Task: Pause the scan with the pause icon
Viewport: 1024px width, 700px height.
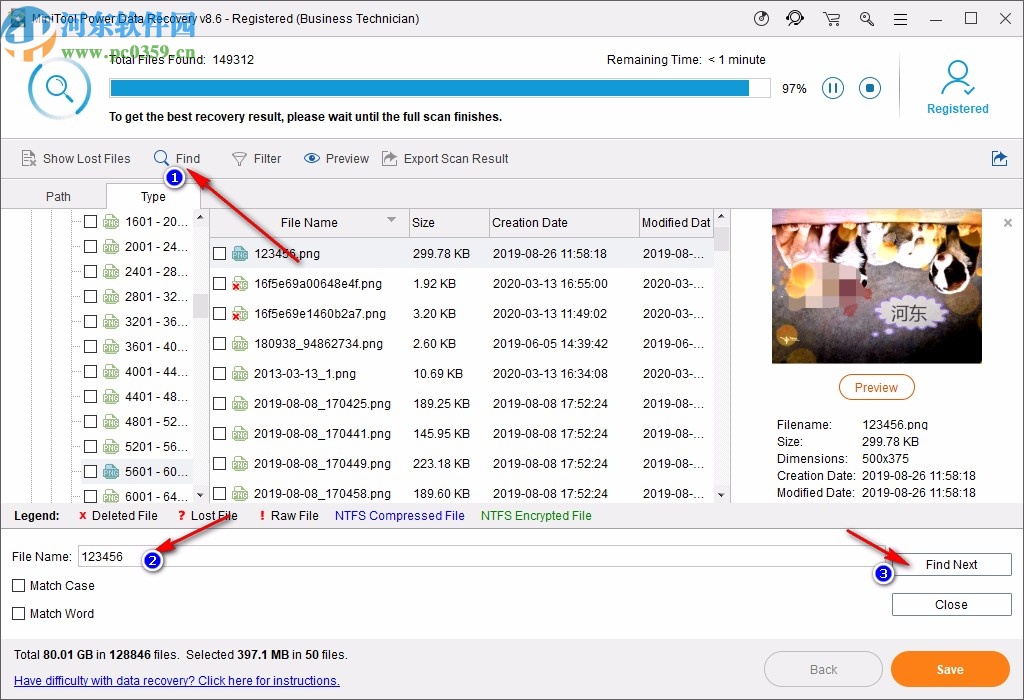Action: pyautogui.click(x=833, y=88)
